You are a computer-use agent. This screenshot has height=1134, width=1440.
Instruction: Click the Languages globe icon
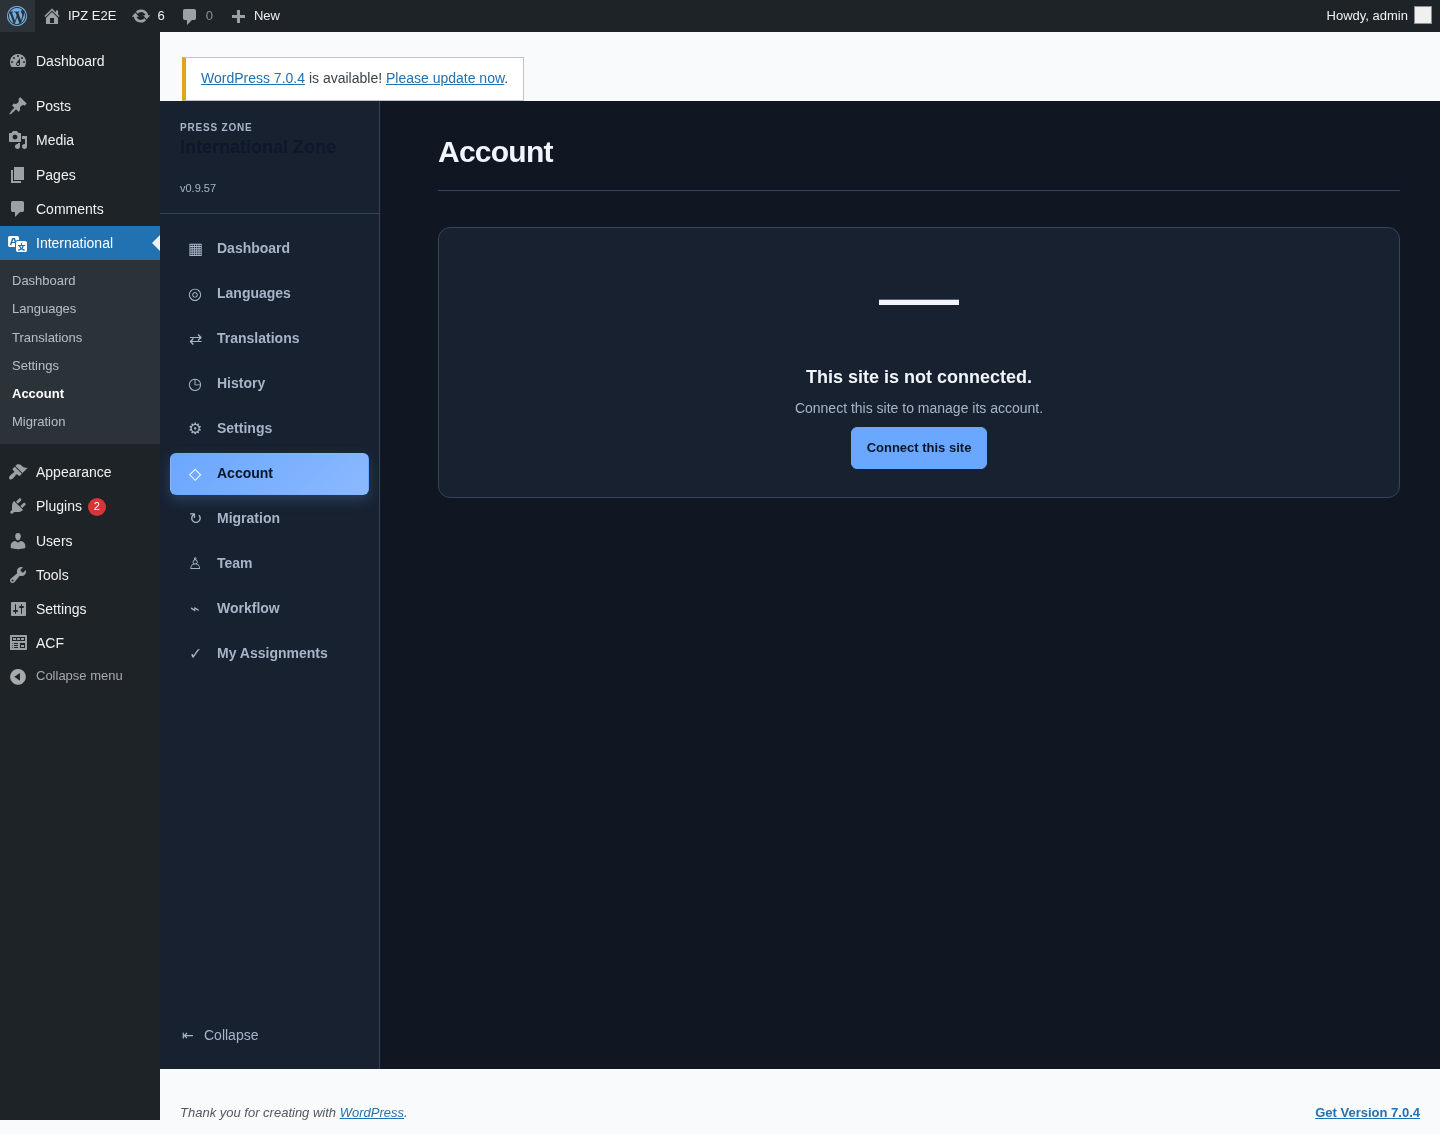pos(195,294)
